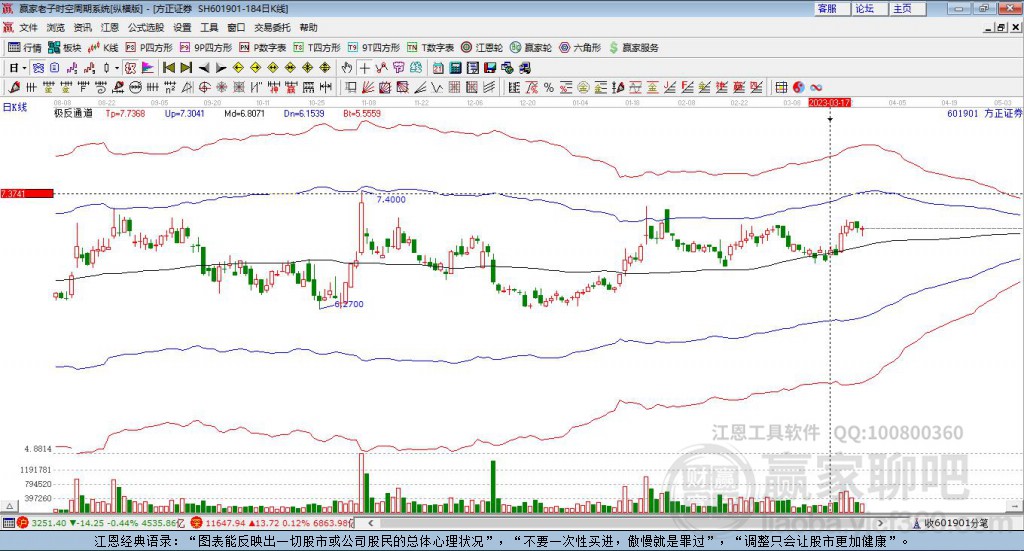Open the 行情 quotes view

click(x=24, y=48)
